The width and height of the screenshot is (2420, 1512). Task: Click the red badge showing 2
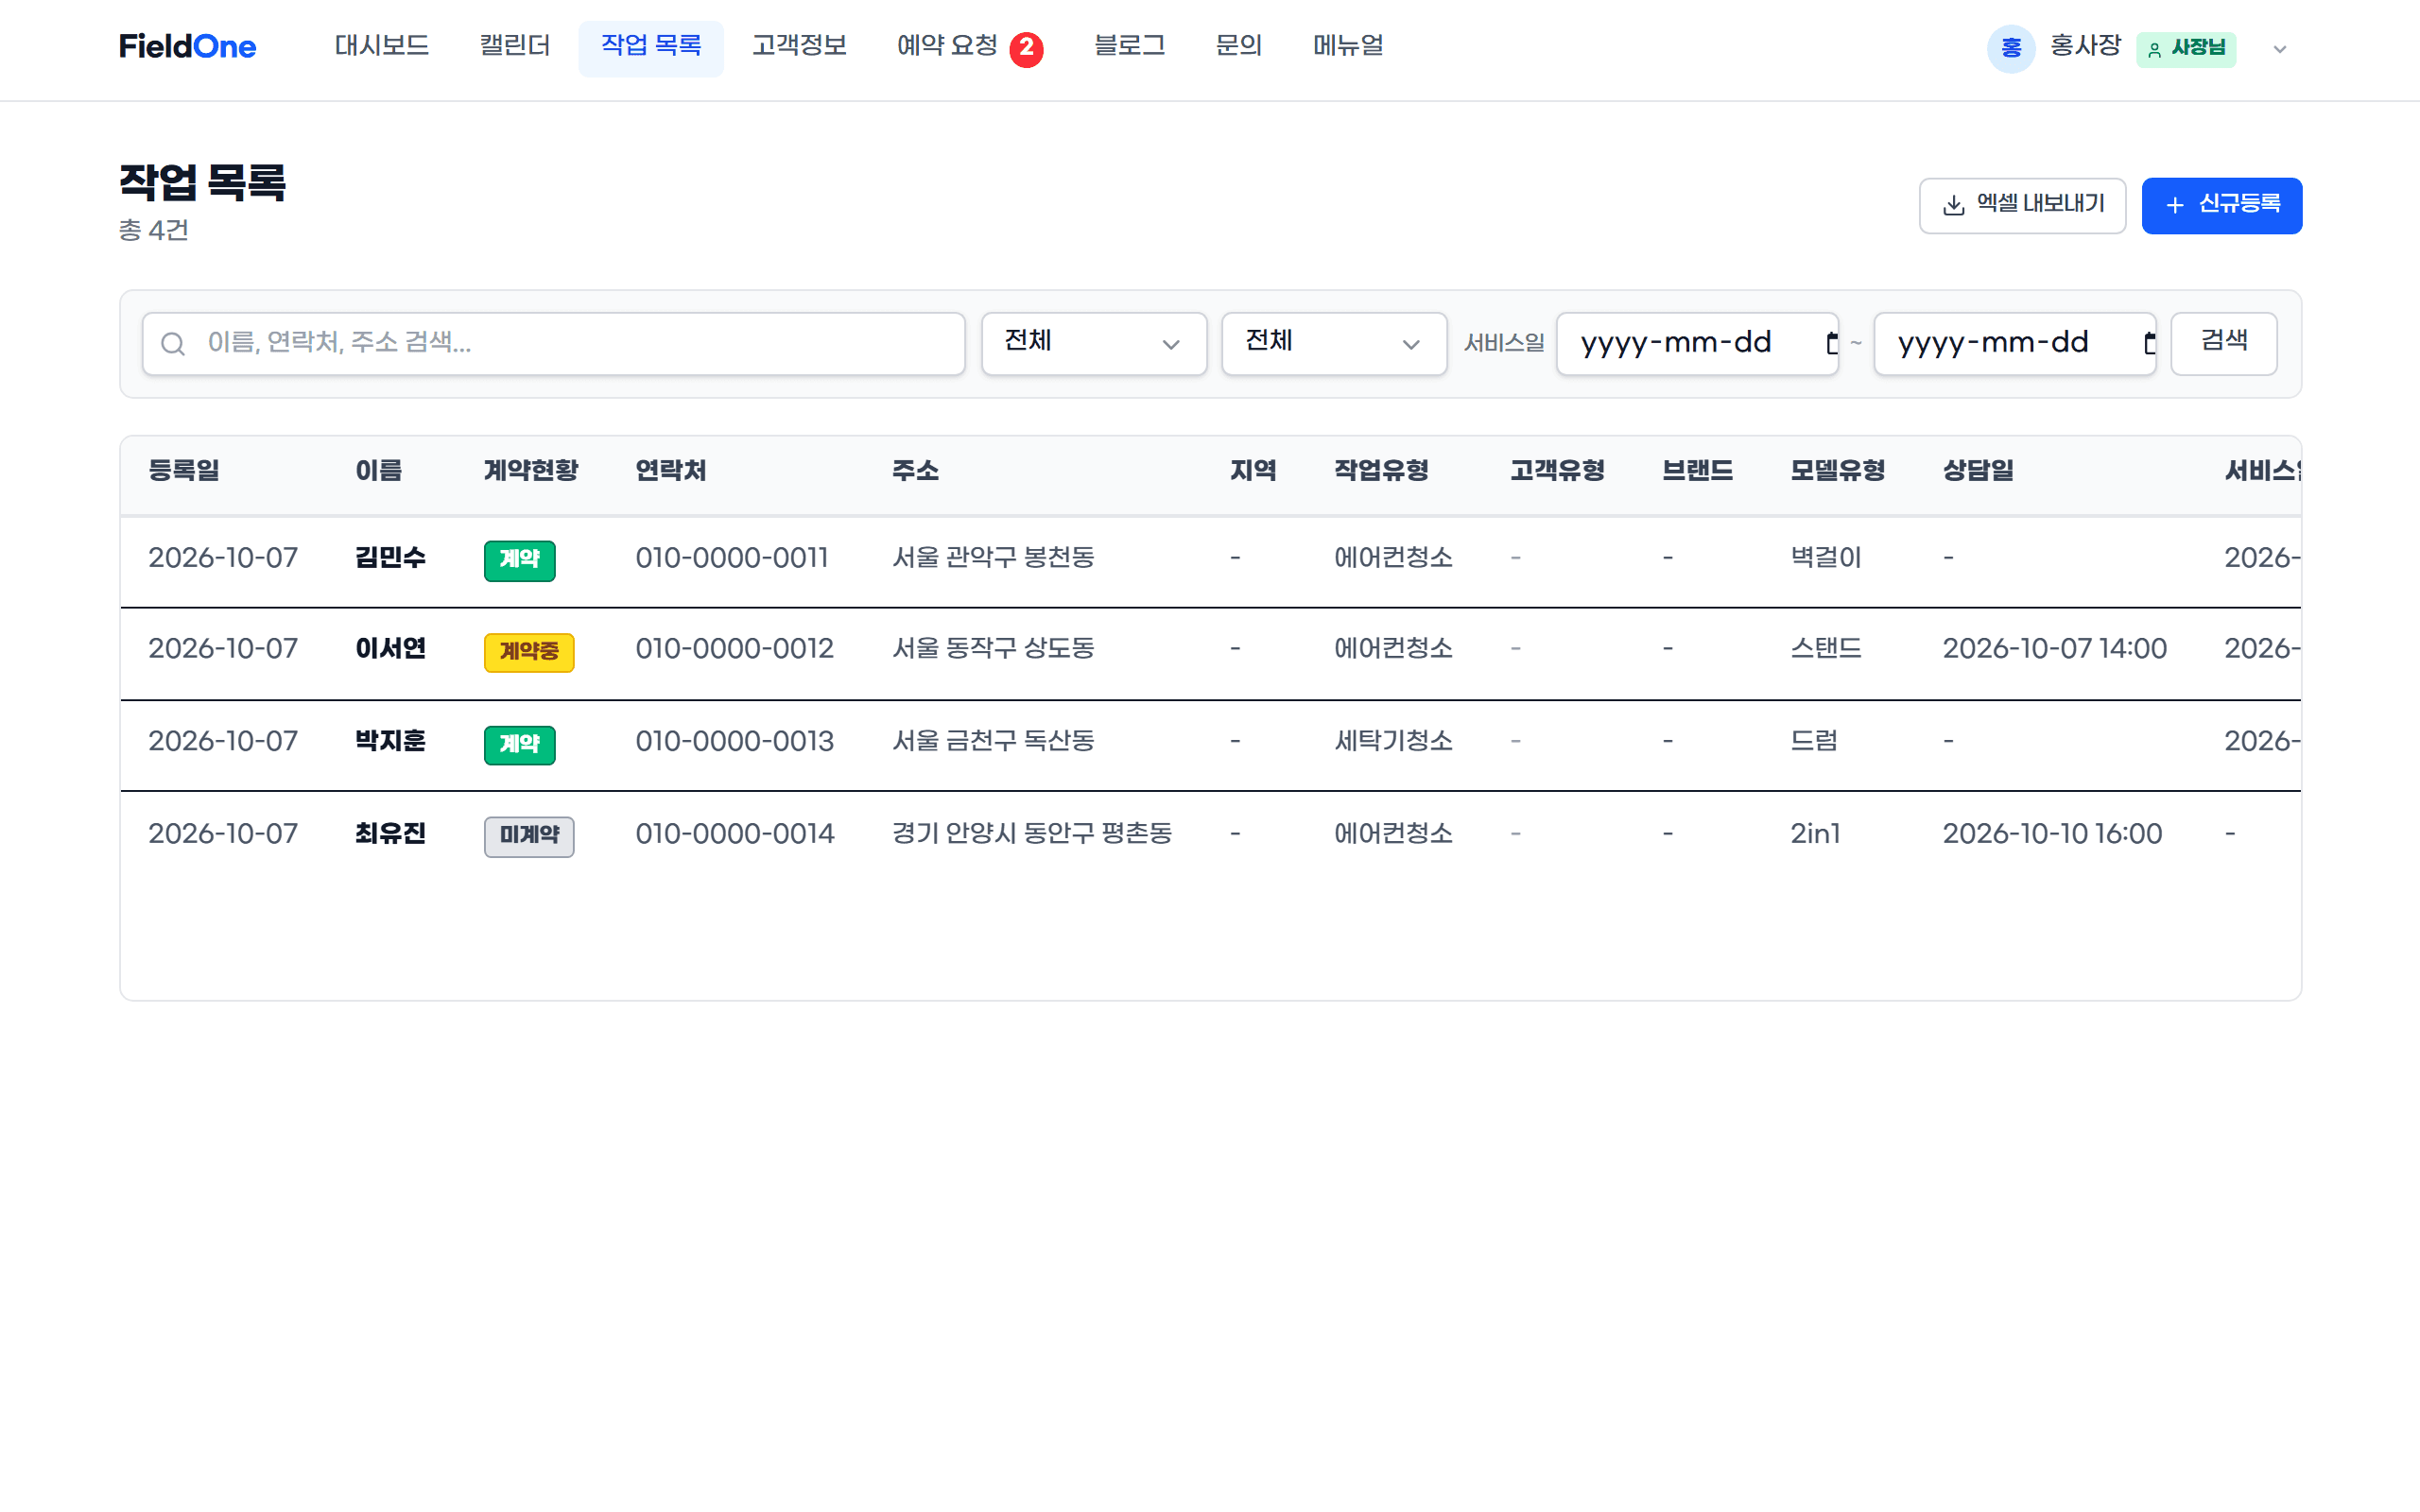click(1026, 48)
